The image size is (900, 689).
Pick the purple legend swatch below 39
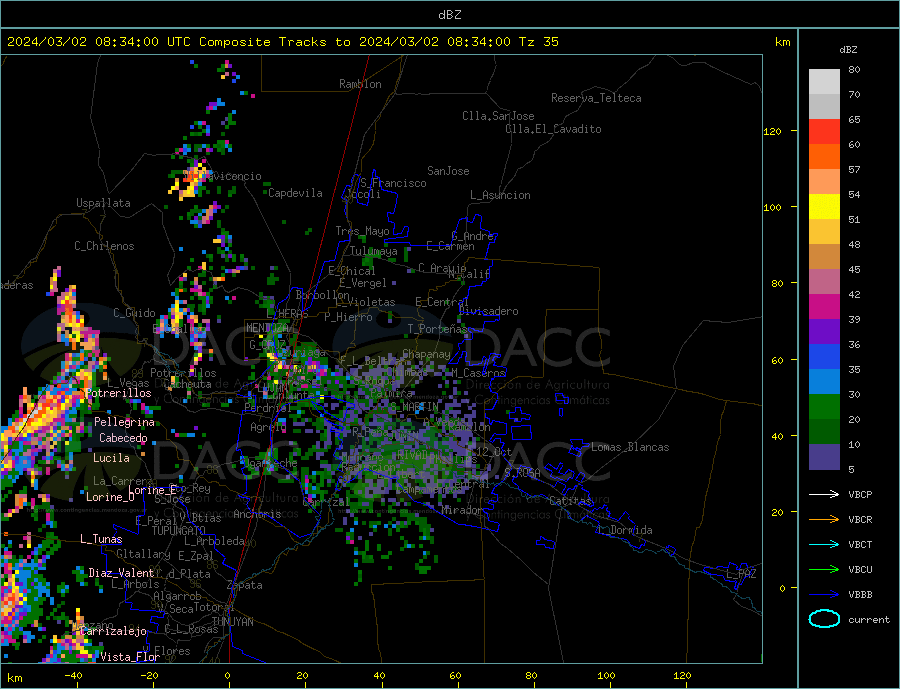coord(824,332)
